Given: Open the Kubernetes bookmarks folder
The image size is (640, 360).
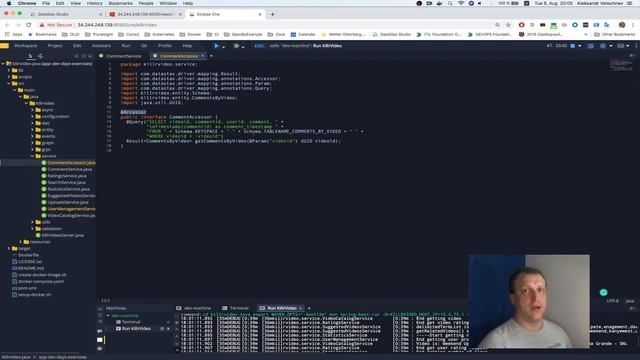Looking at the screenshot, I should 159,34.
